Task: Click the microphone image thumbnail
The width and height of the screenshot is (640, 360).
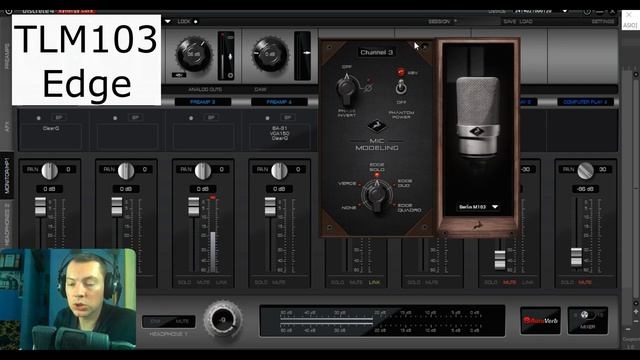Action: coord(478,116)
